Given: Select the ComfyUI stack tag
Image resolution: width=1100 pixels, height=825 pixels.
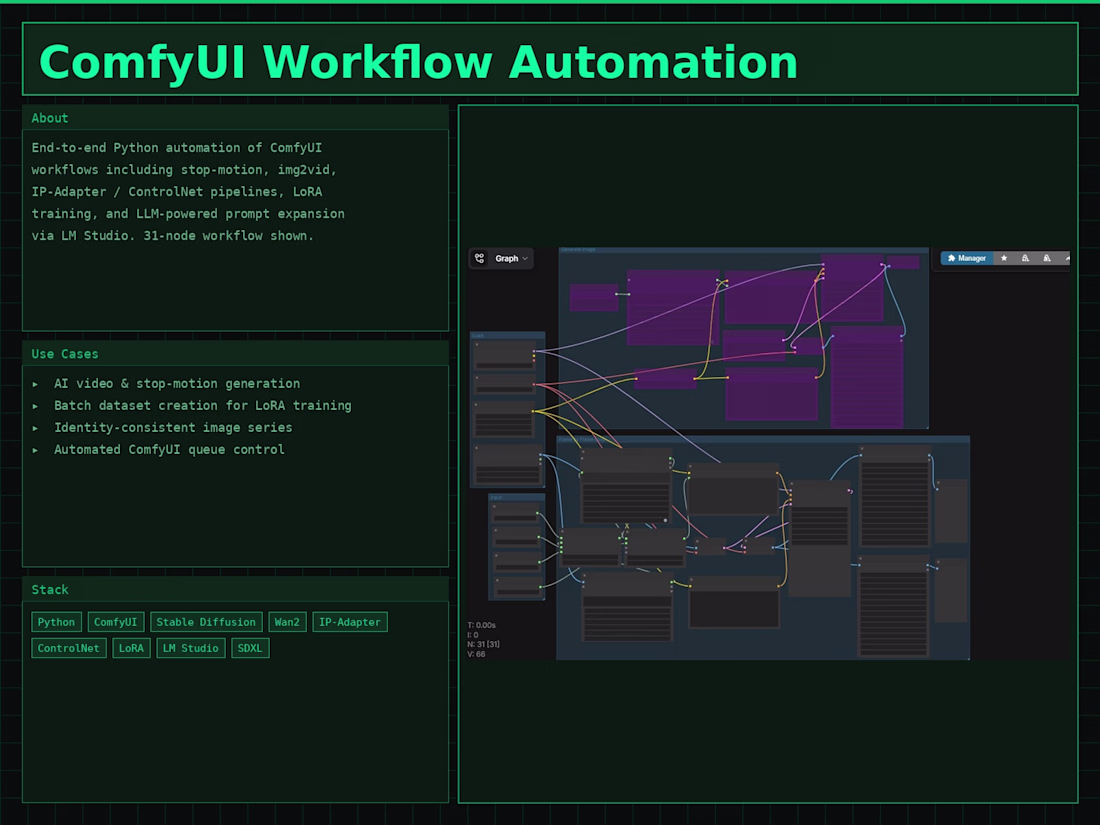Looking at the screenshot, I should coord(116,622).
